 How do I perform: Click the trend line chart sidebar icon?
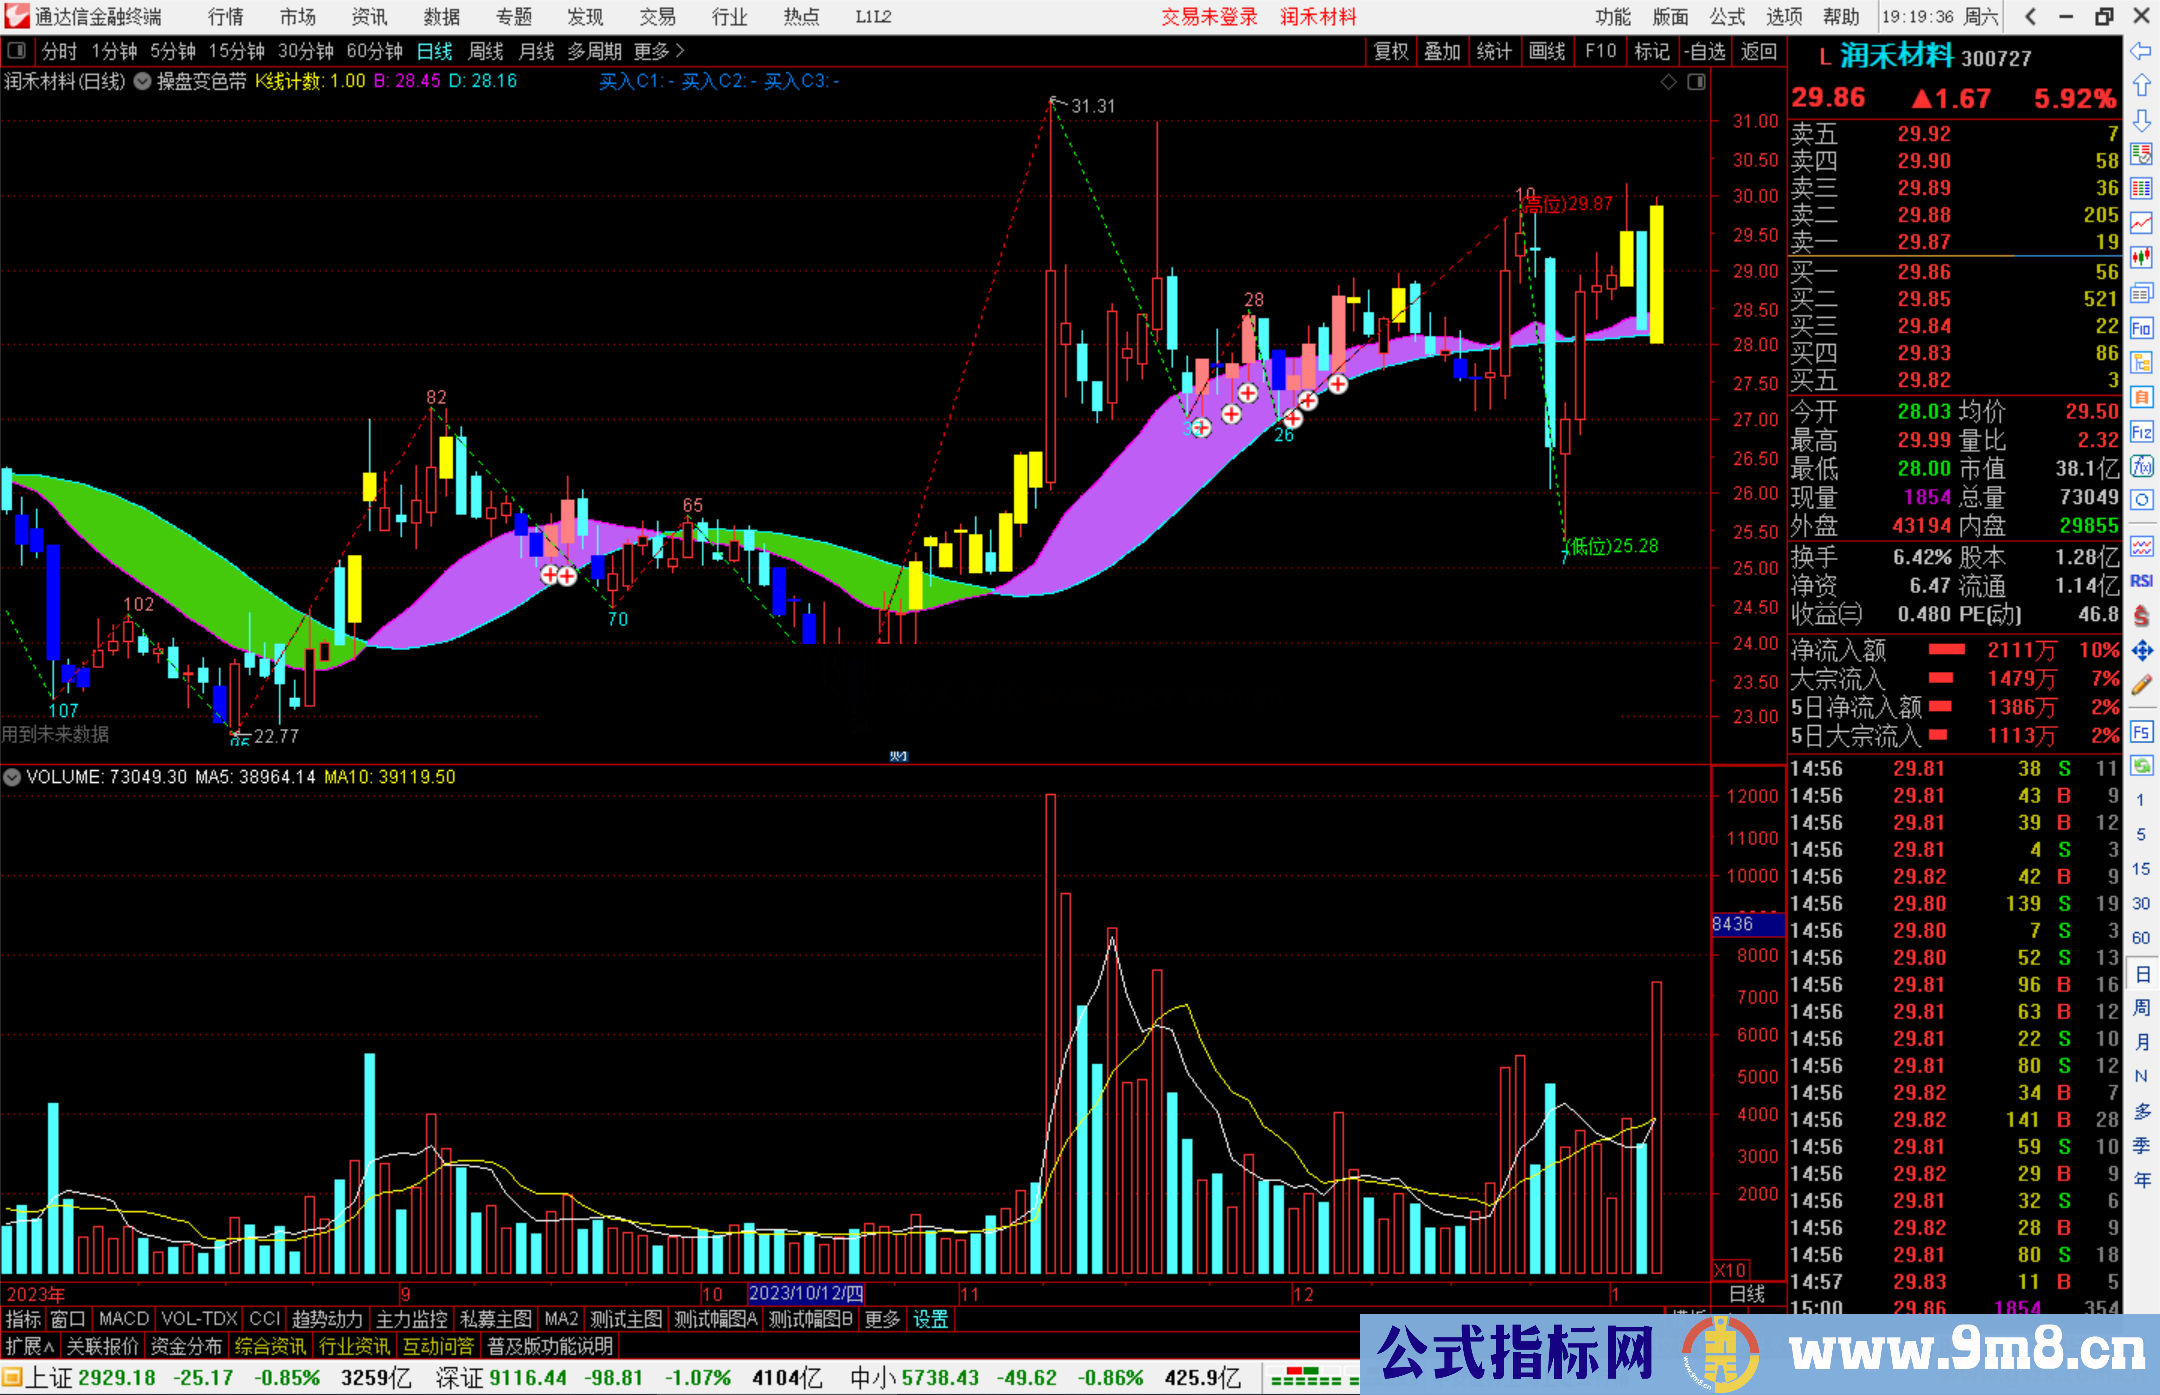(x=2141, y=223)
